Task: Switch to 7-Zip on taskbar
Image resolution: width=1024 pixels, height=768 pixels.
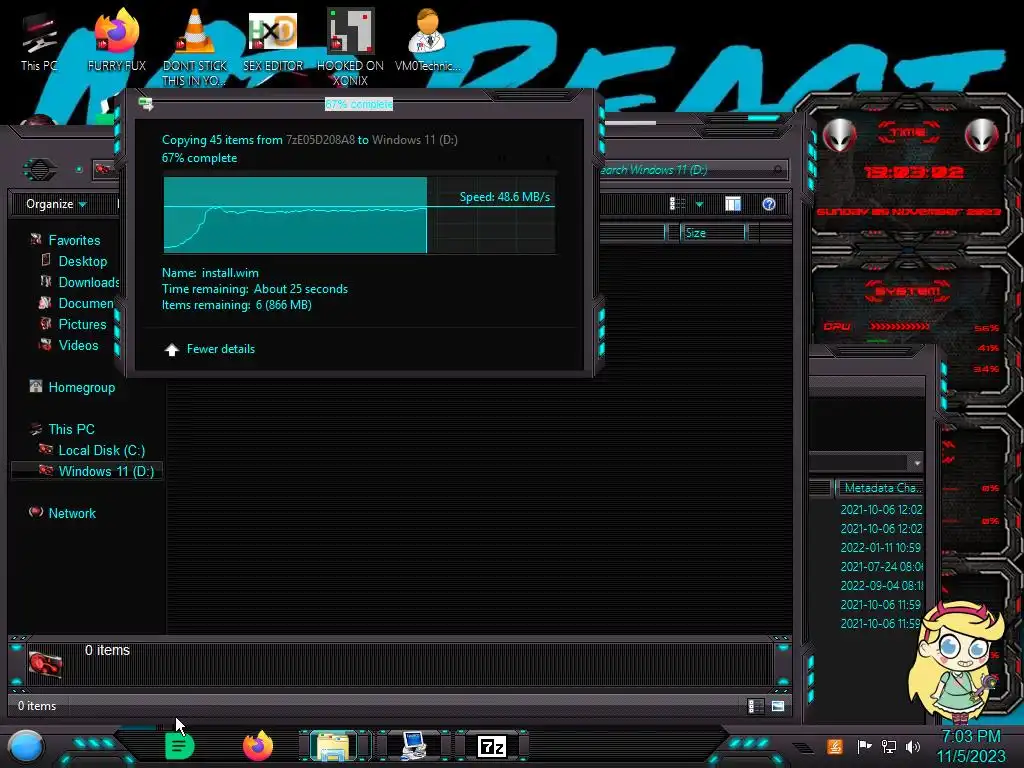Action: [x=492, y=746]
